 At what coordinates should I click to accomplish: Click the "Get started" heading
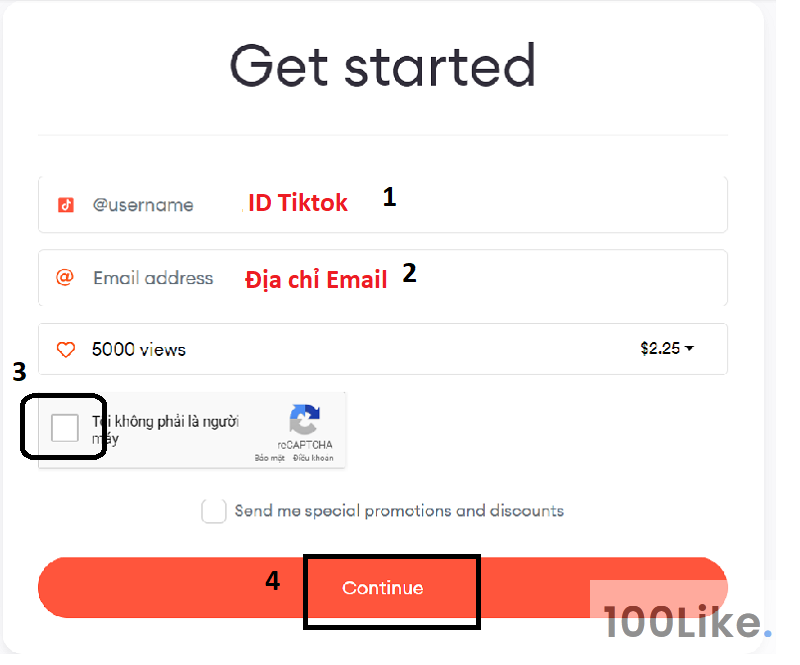[x=382, y=66]
